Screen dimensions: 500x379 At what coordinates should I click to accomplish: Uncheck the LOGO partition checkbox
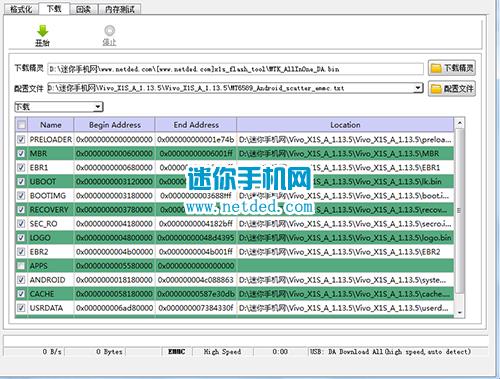(21, 238)
